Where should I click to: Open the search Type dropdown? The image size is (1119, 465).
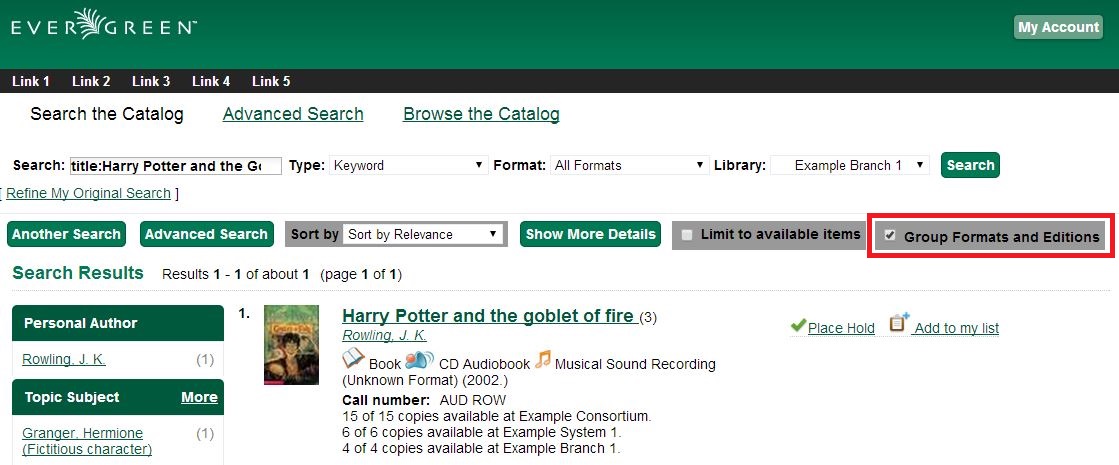408,165
